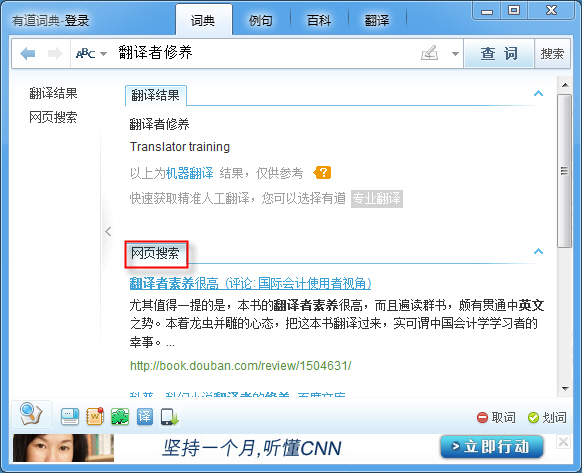
Task: Open the ABC language dropdown
Action: 91,54
